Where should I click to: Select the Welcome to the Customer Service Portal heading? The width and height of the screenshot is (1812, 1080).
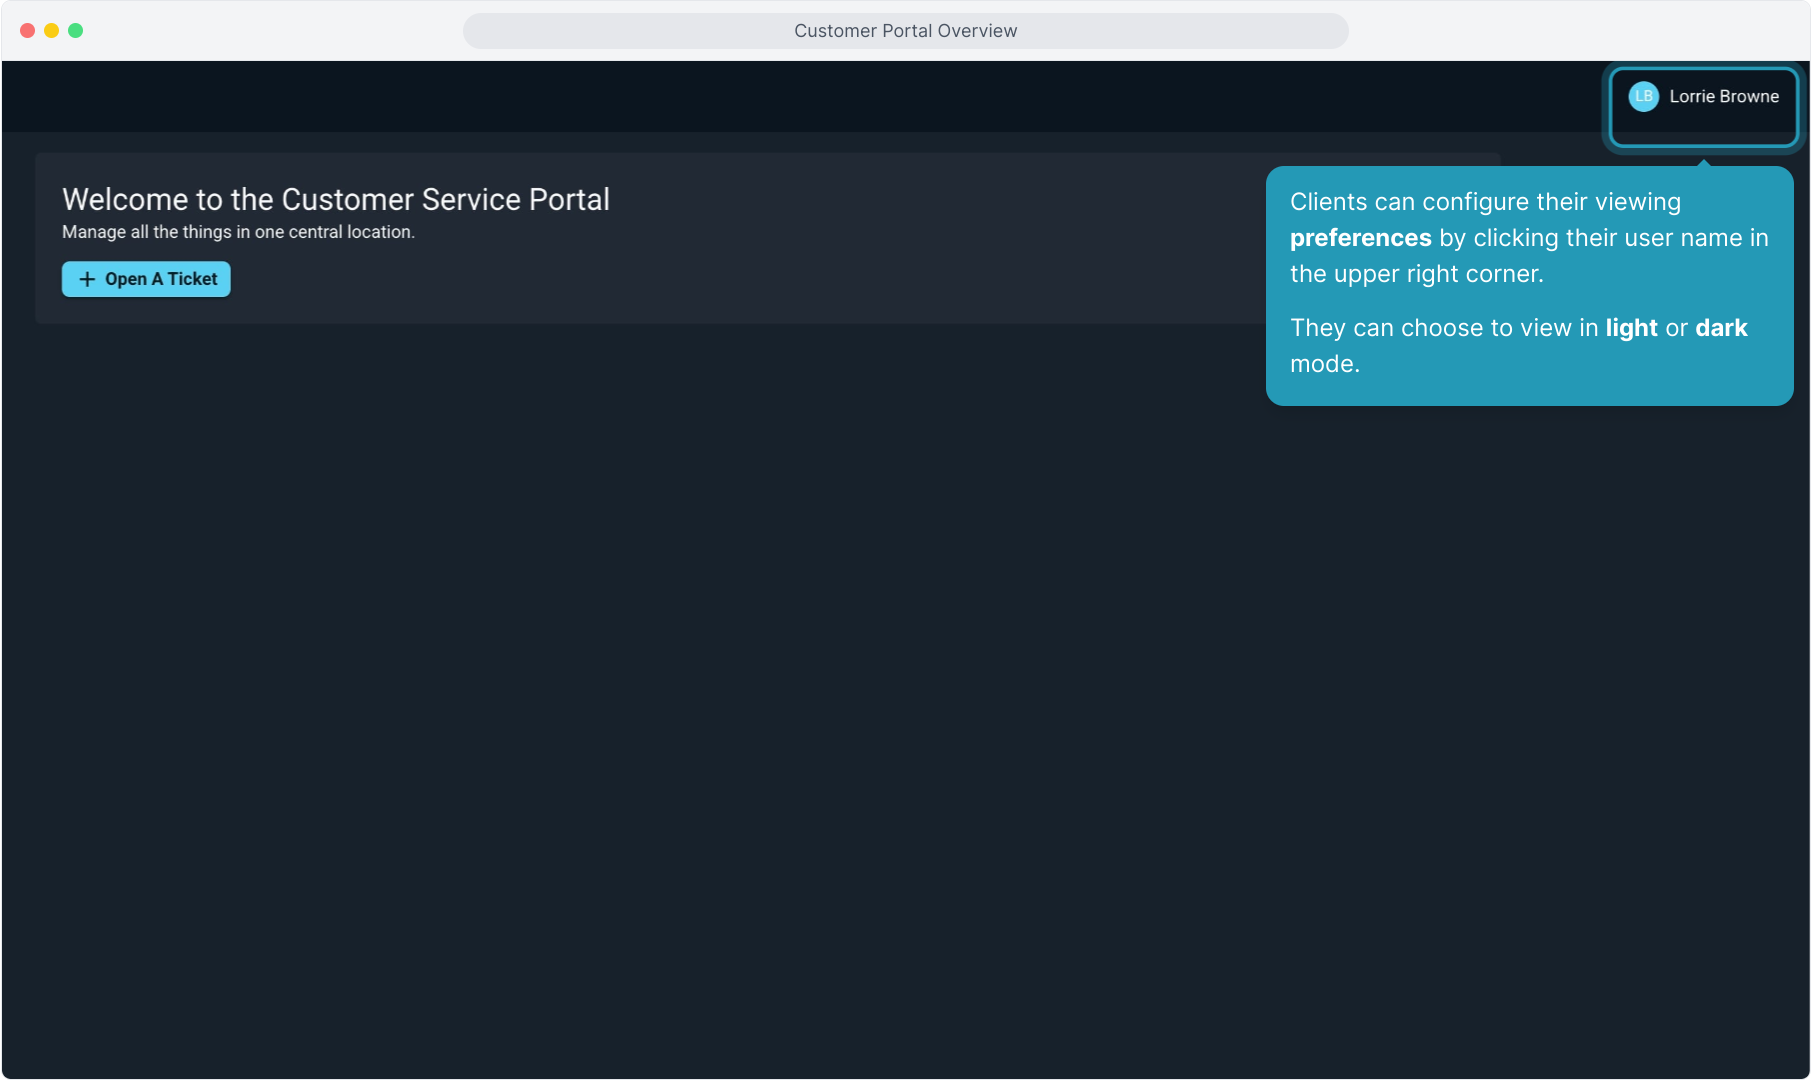click(335, 200)
